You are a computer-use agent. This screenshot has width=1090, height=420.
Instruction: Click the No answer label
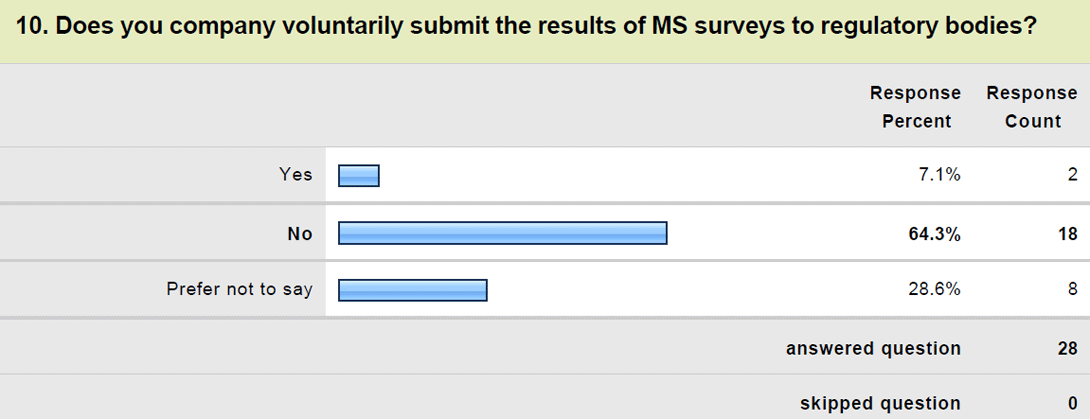click(300, 234)
